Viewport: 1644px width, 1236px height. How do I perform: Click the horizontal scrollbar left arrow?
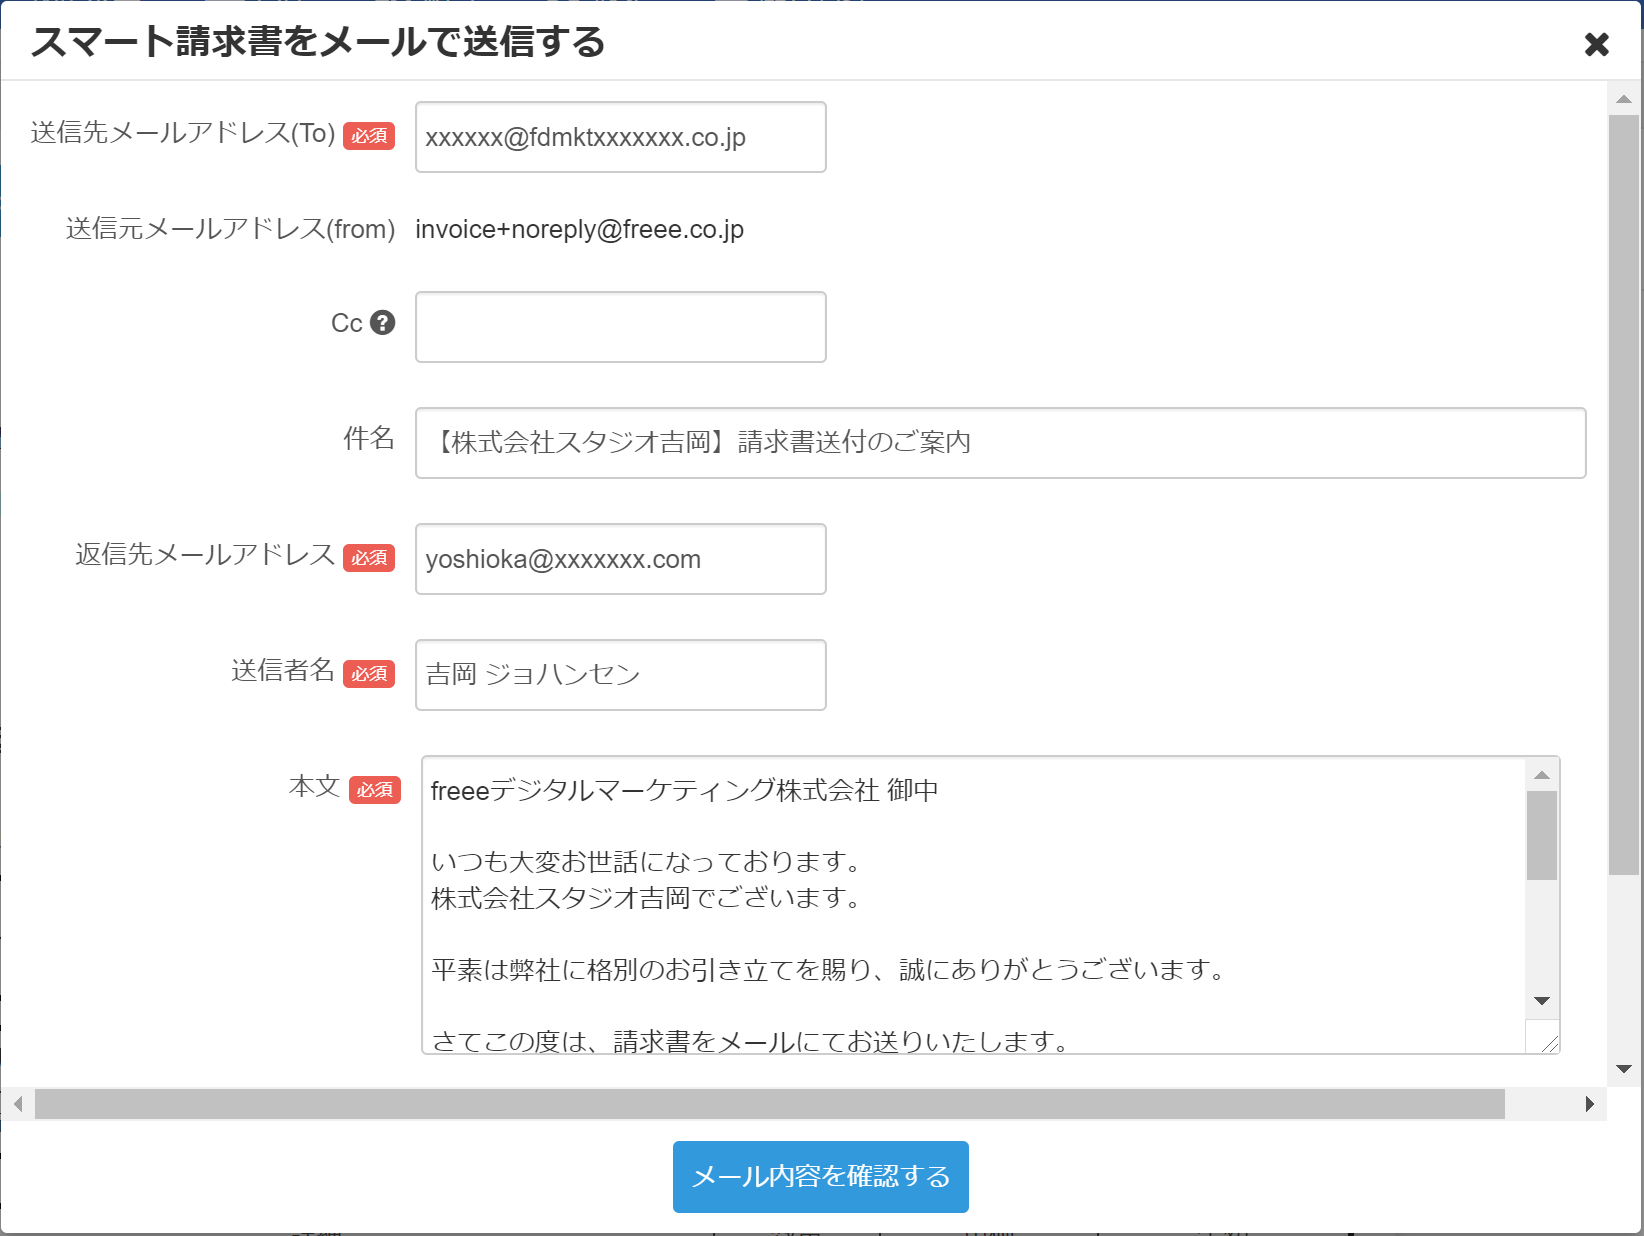point(17,1104)
